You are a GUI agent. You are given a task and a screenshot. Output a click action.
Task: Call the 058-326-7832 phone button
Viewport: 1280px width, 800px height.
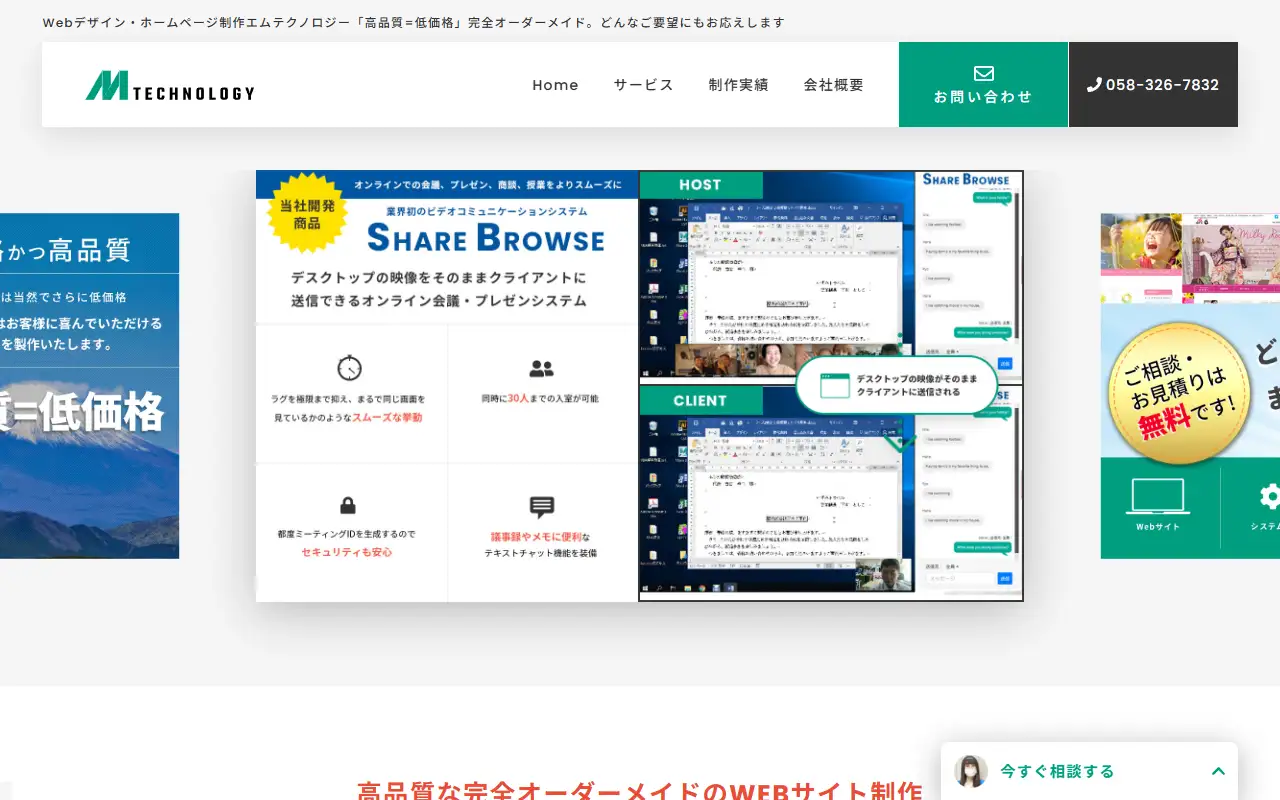(x=1153, y=85)
